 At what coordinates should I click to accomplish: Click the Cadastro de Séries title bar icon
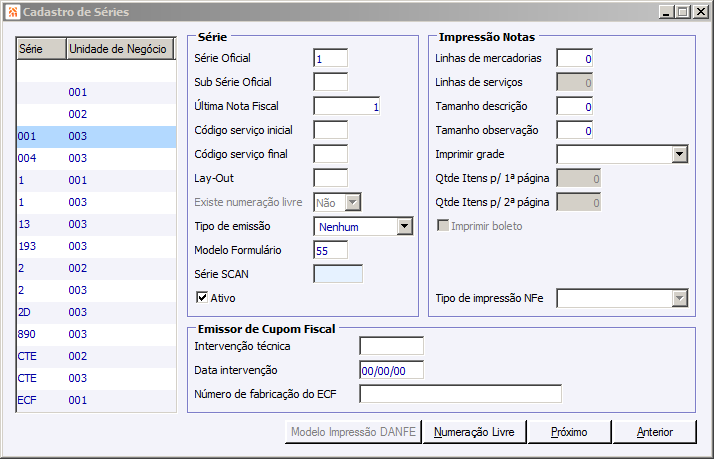click(12, 12)
